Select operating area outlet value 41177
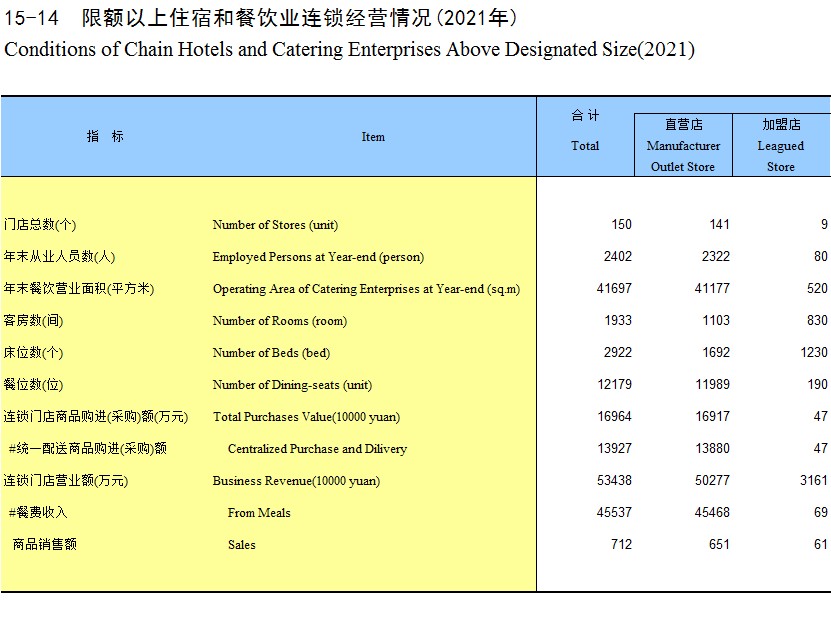831x625 pixels. (712, 288)
